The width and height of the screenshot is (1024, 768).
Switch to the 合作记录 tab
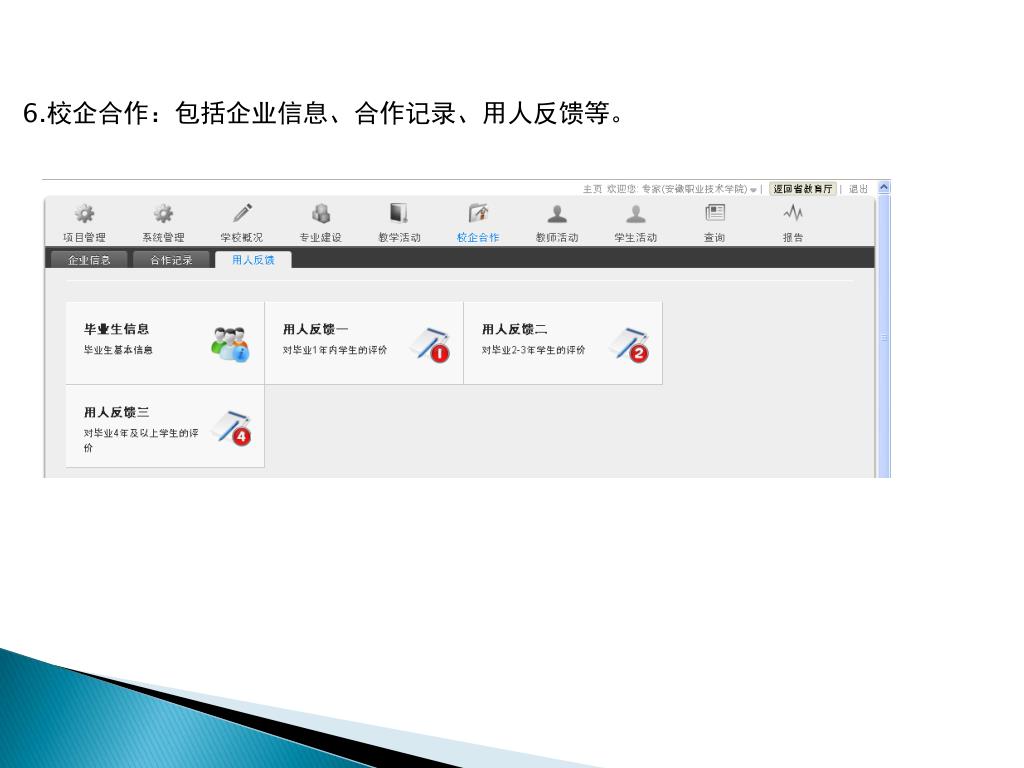172,260
